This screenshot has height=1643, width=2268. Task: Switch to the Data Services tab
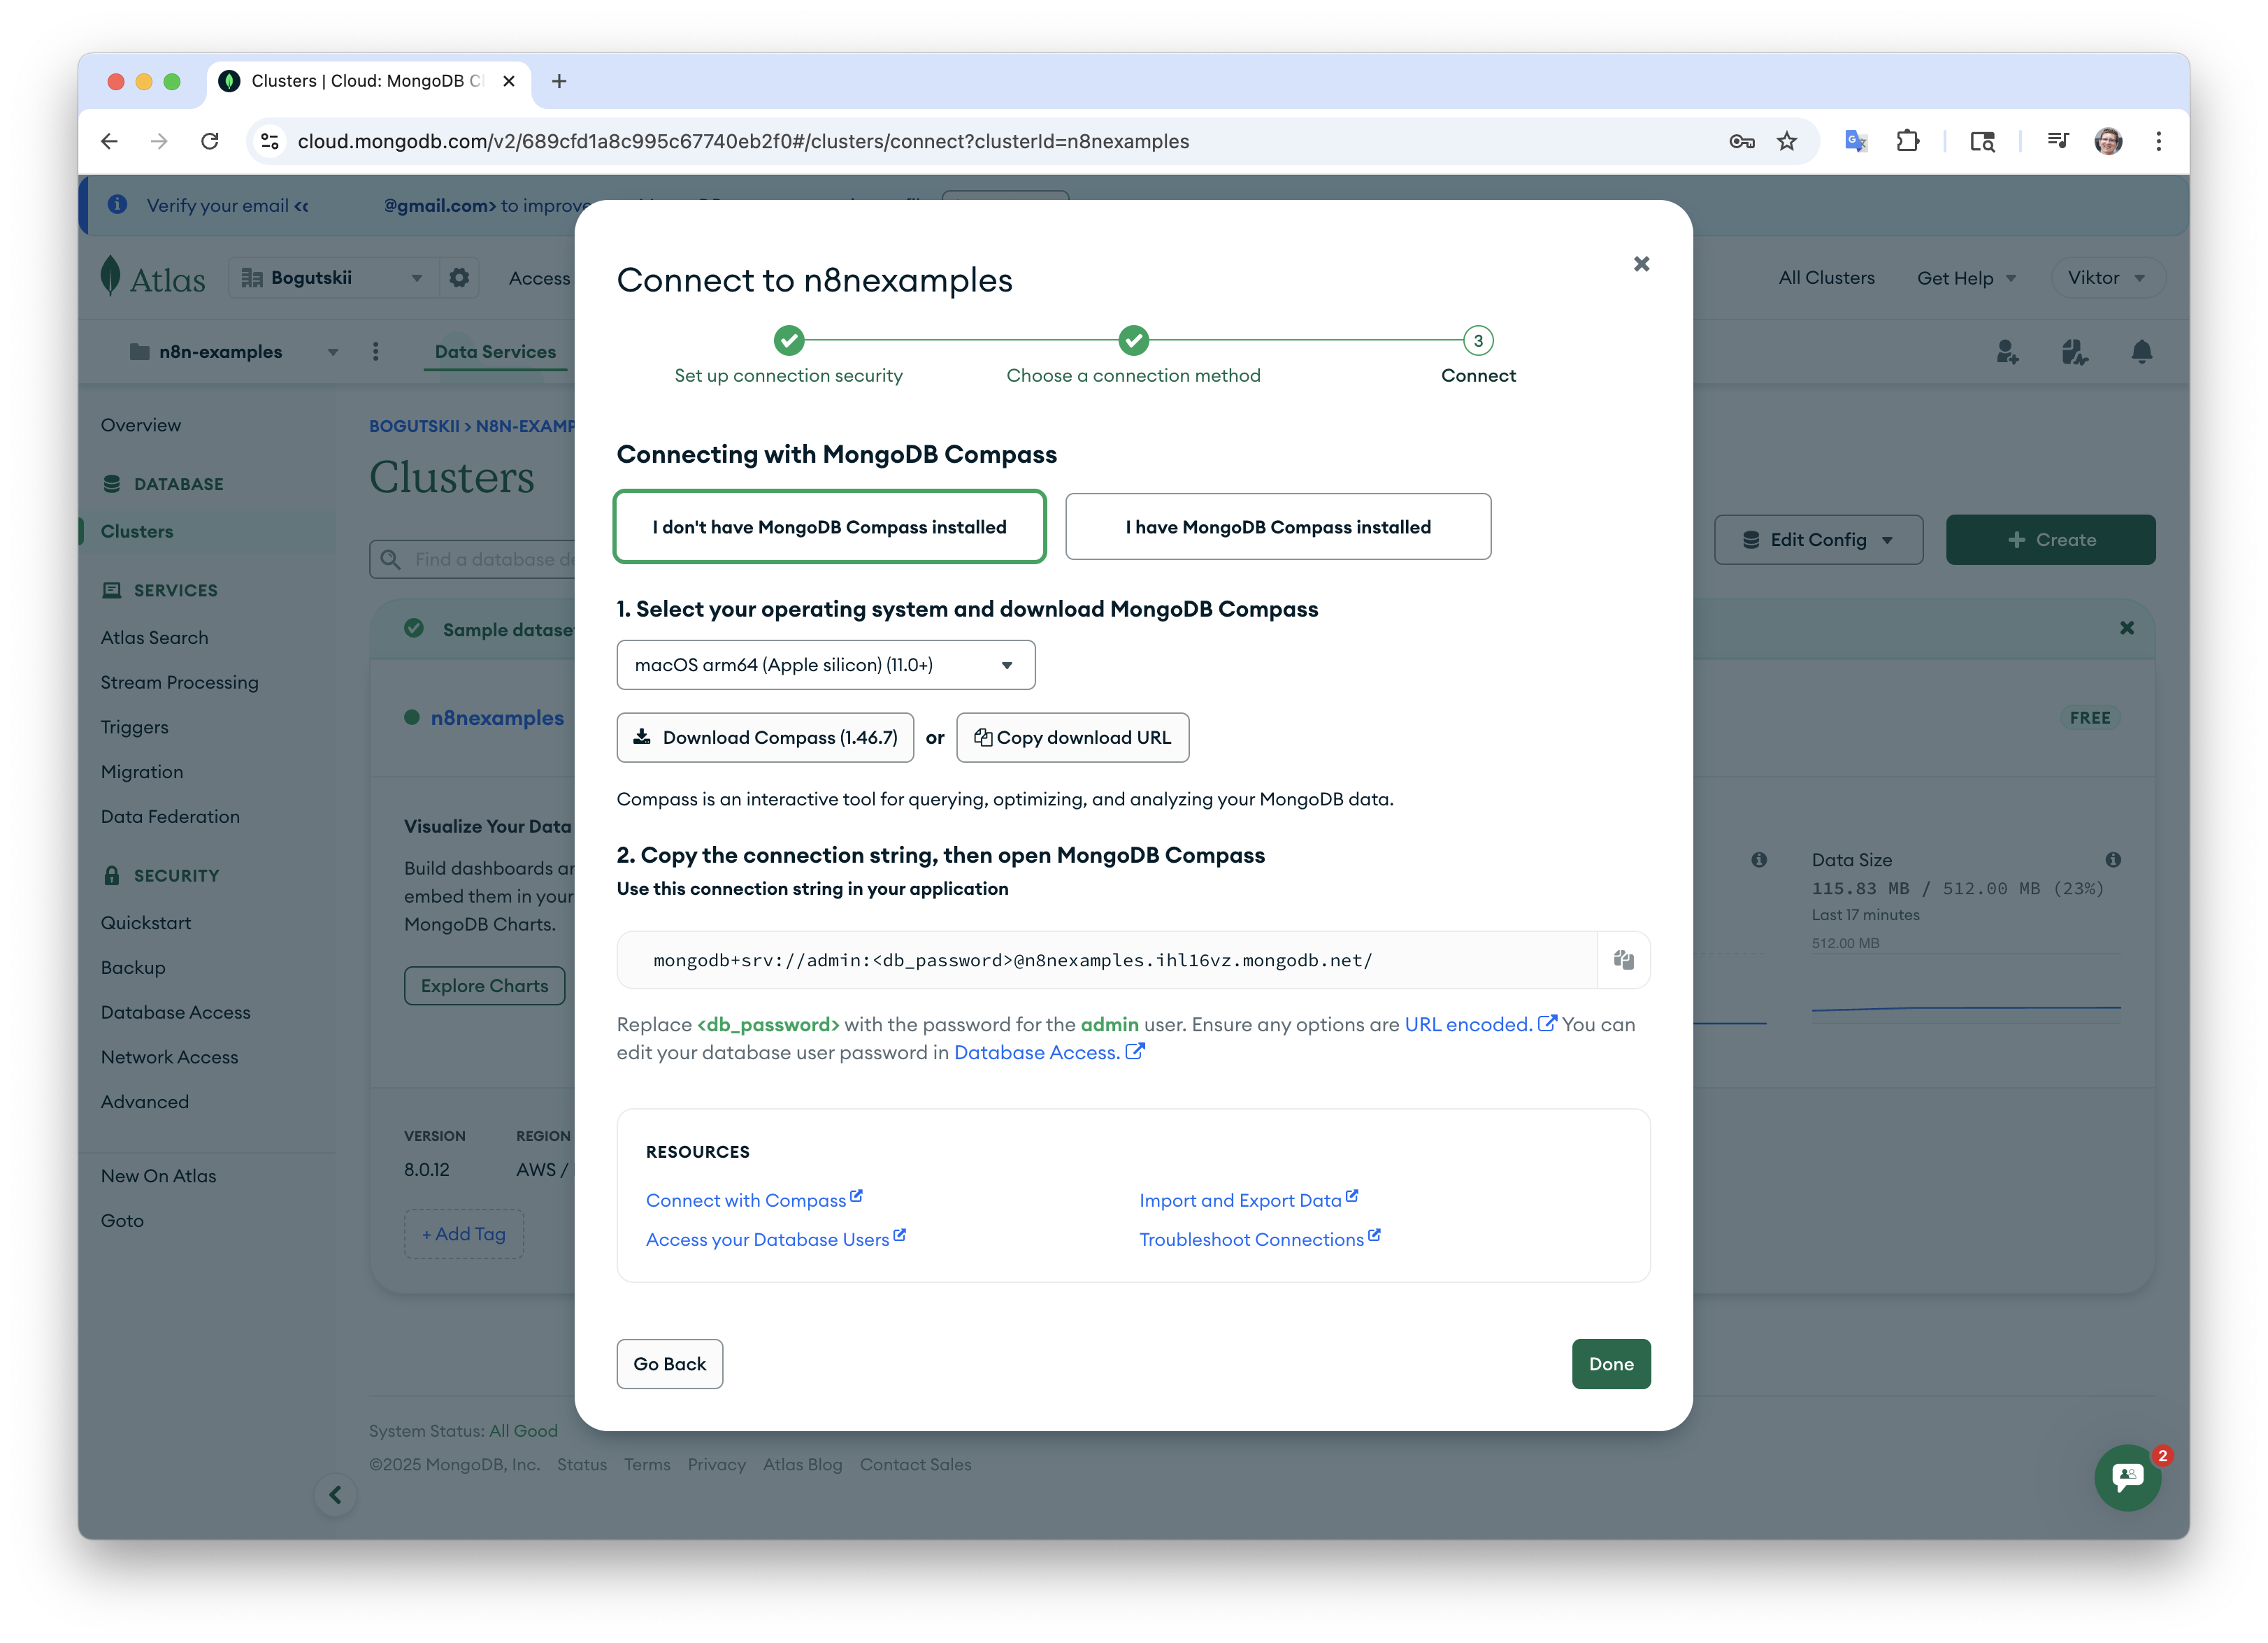(495, 352)
